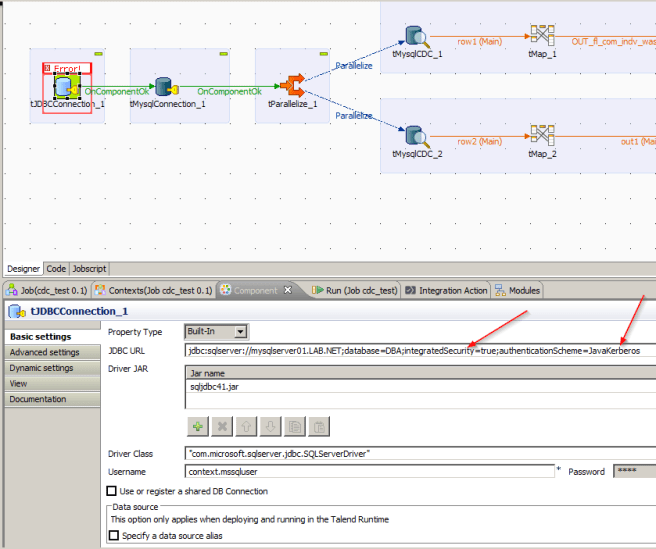Click into the Username field

369,472
